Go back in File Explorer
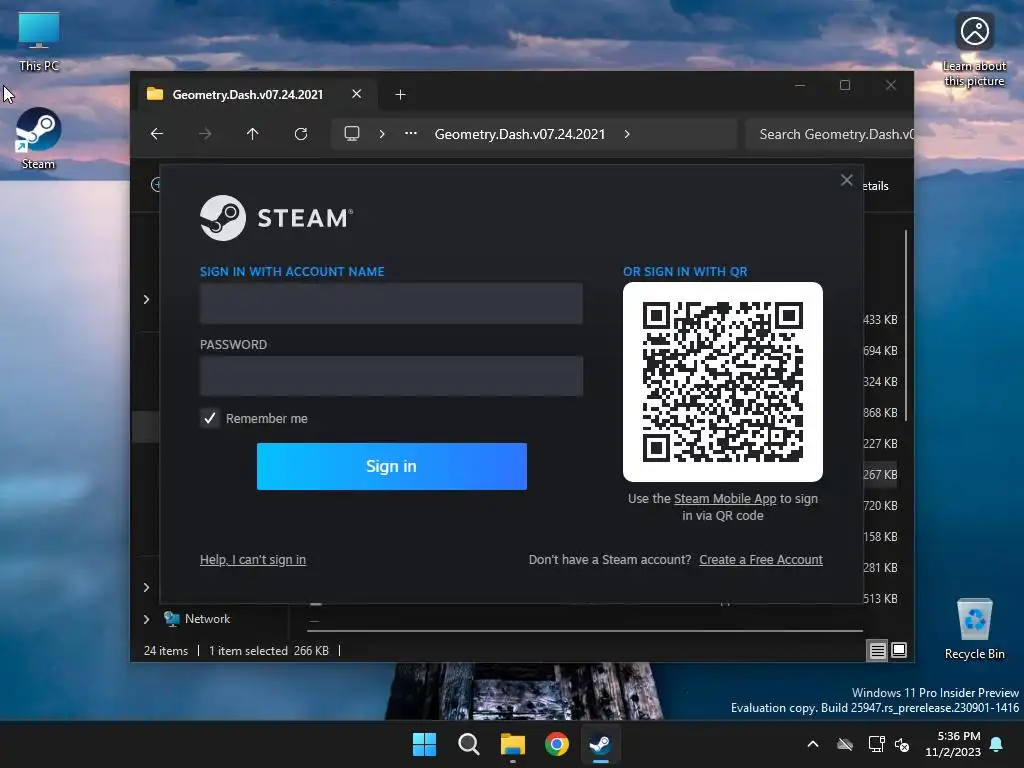 point(157,134)
